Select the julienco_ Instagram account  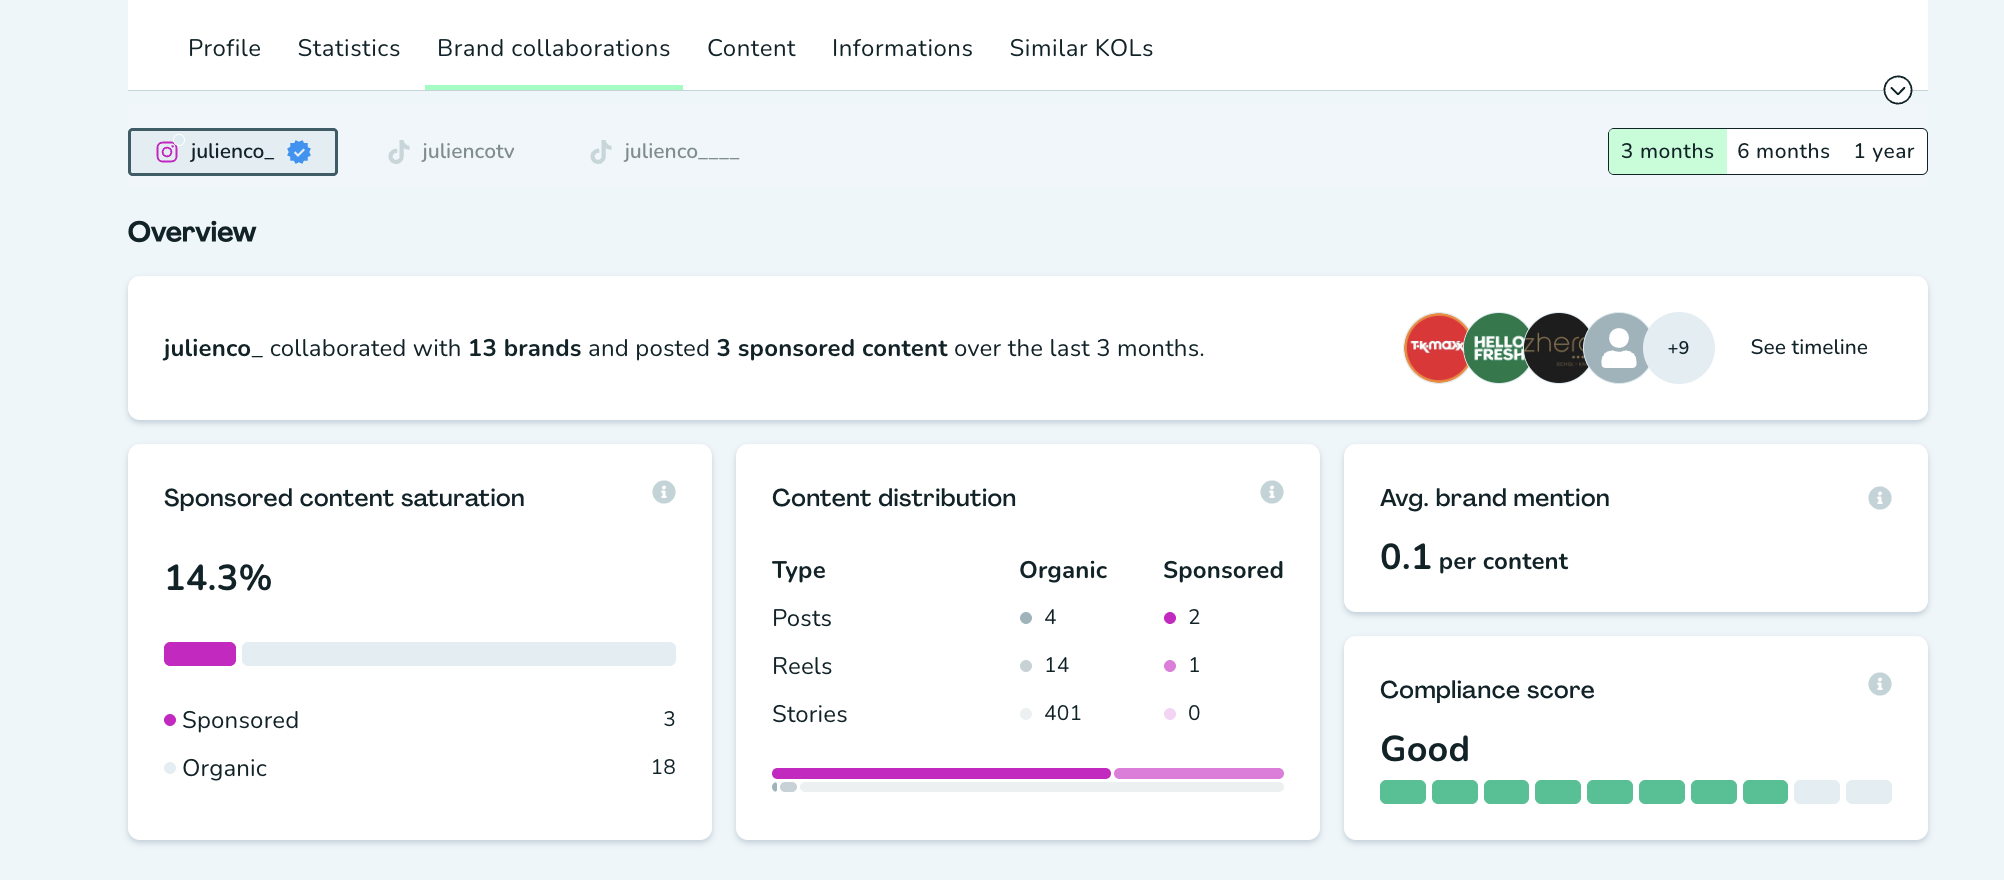[x=233, y=152]
